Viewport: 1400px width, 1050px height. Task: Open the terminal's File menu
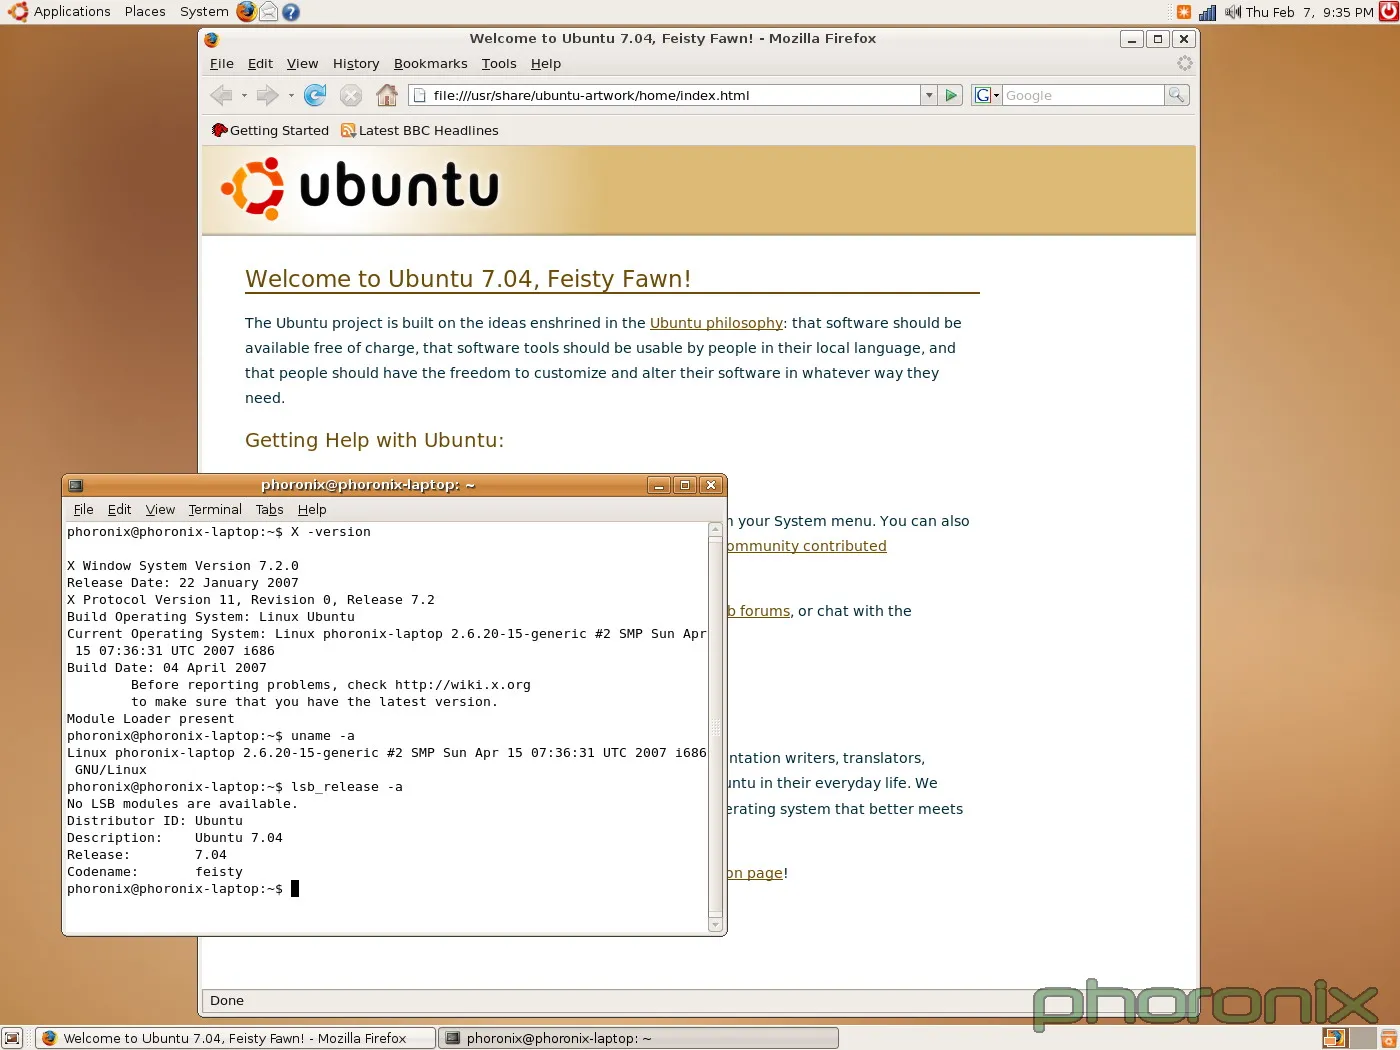[84, 509]
